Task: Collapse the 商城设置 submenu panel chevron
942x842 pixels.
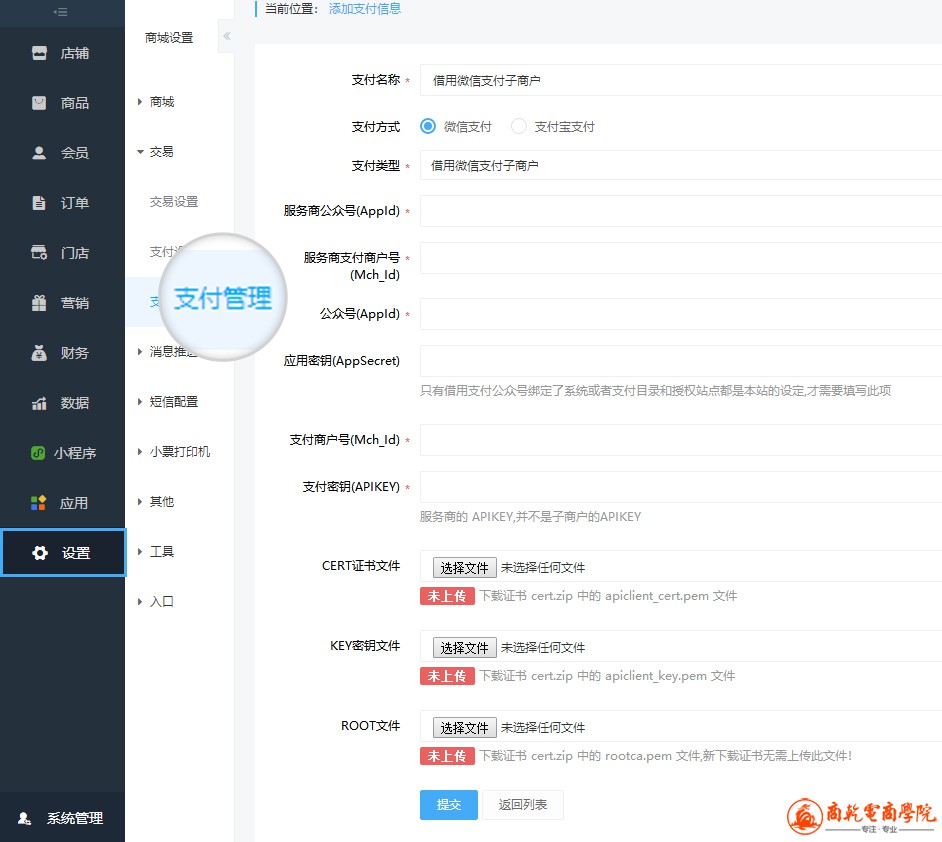Action: [226, 36]
